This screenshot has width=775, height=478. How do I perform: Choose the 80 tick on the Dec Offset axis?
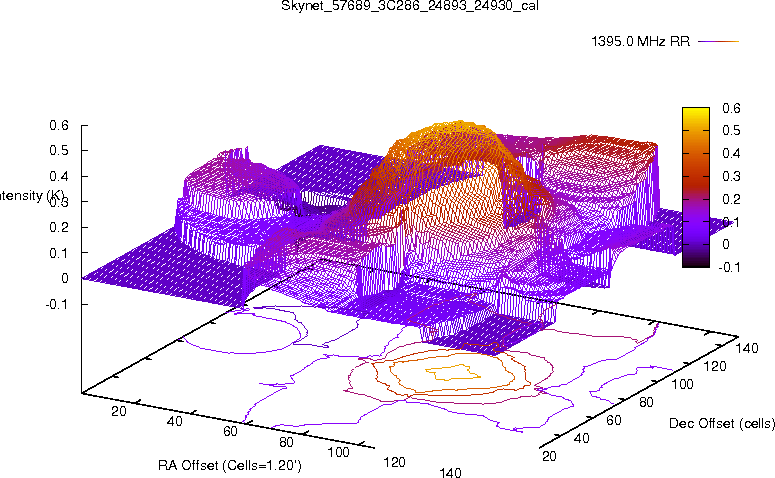click(x=646, y=402)
